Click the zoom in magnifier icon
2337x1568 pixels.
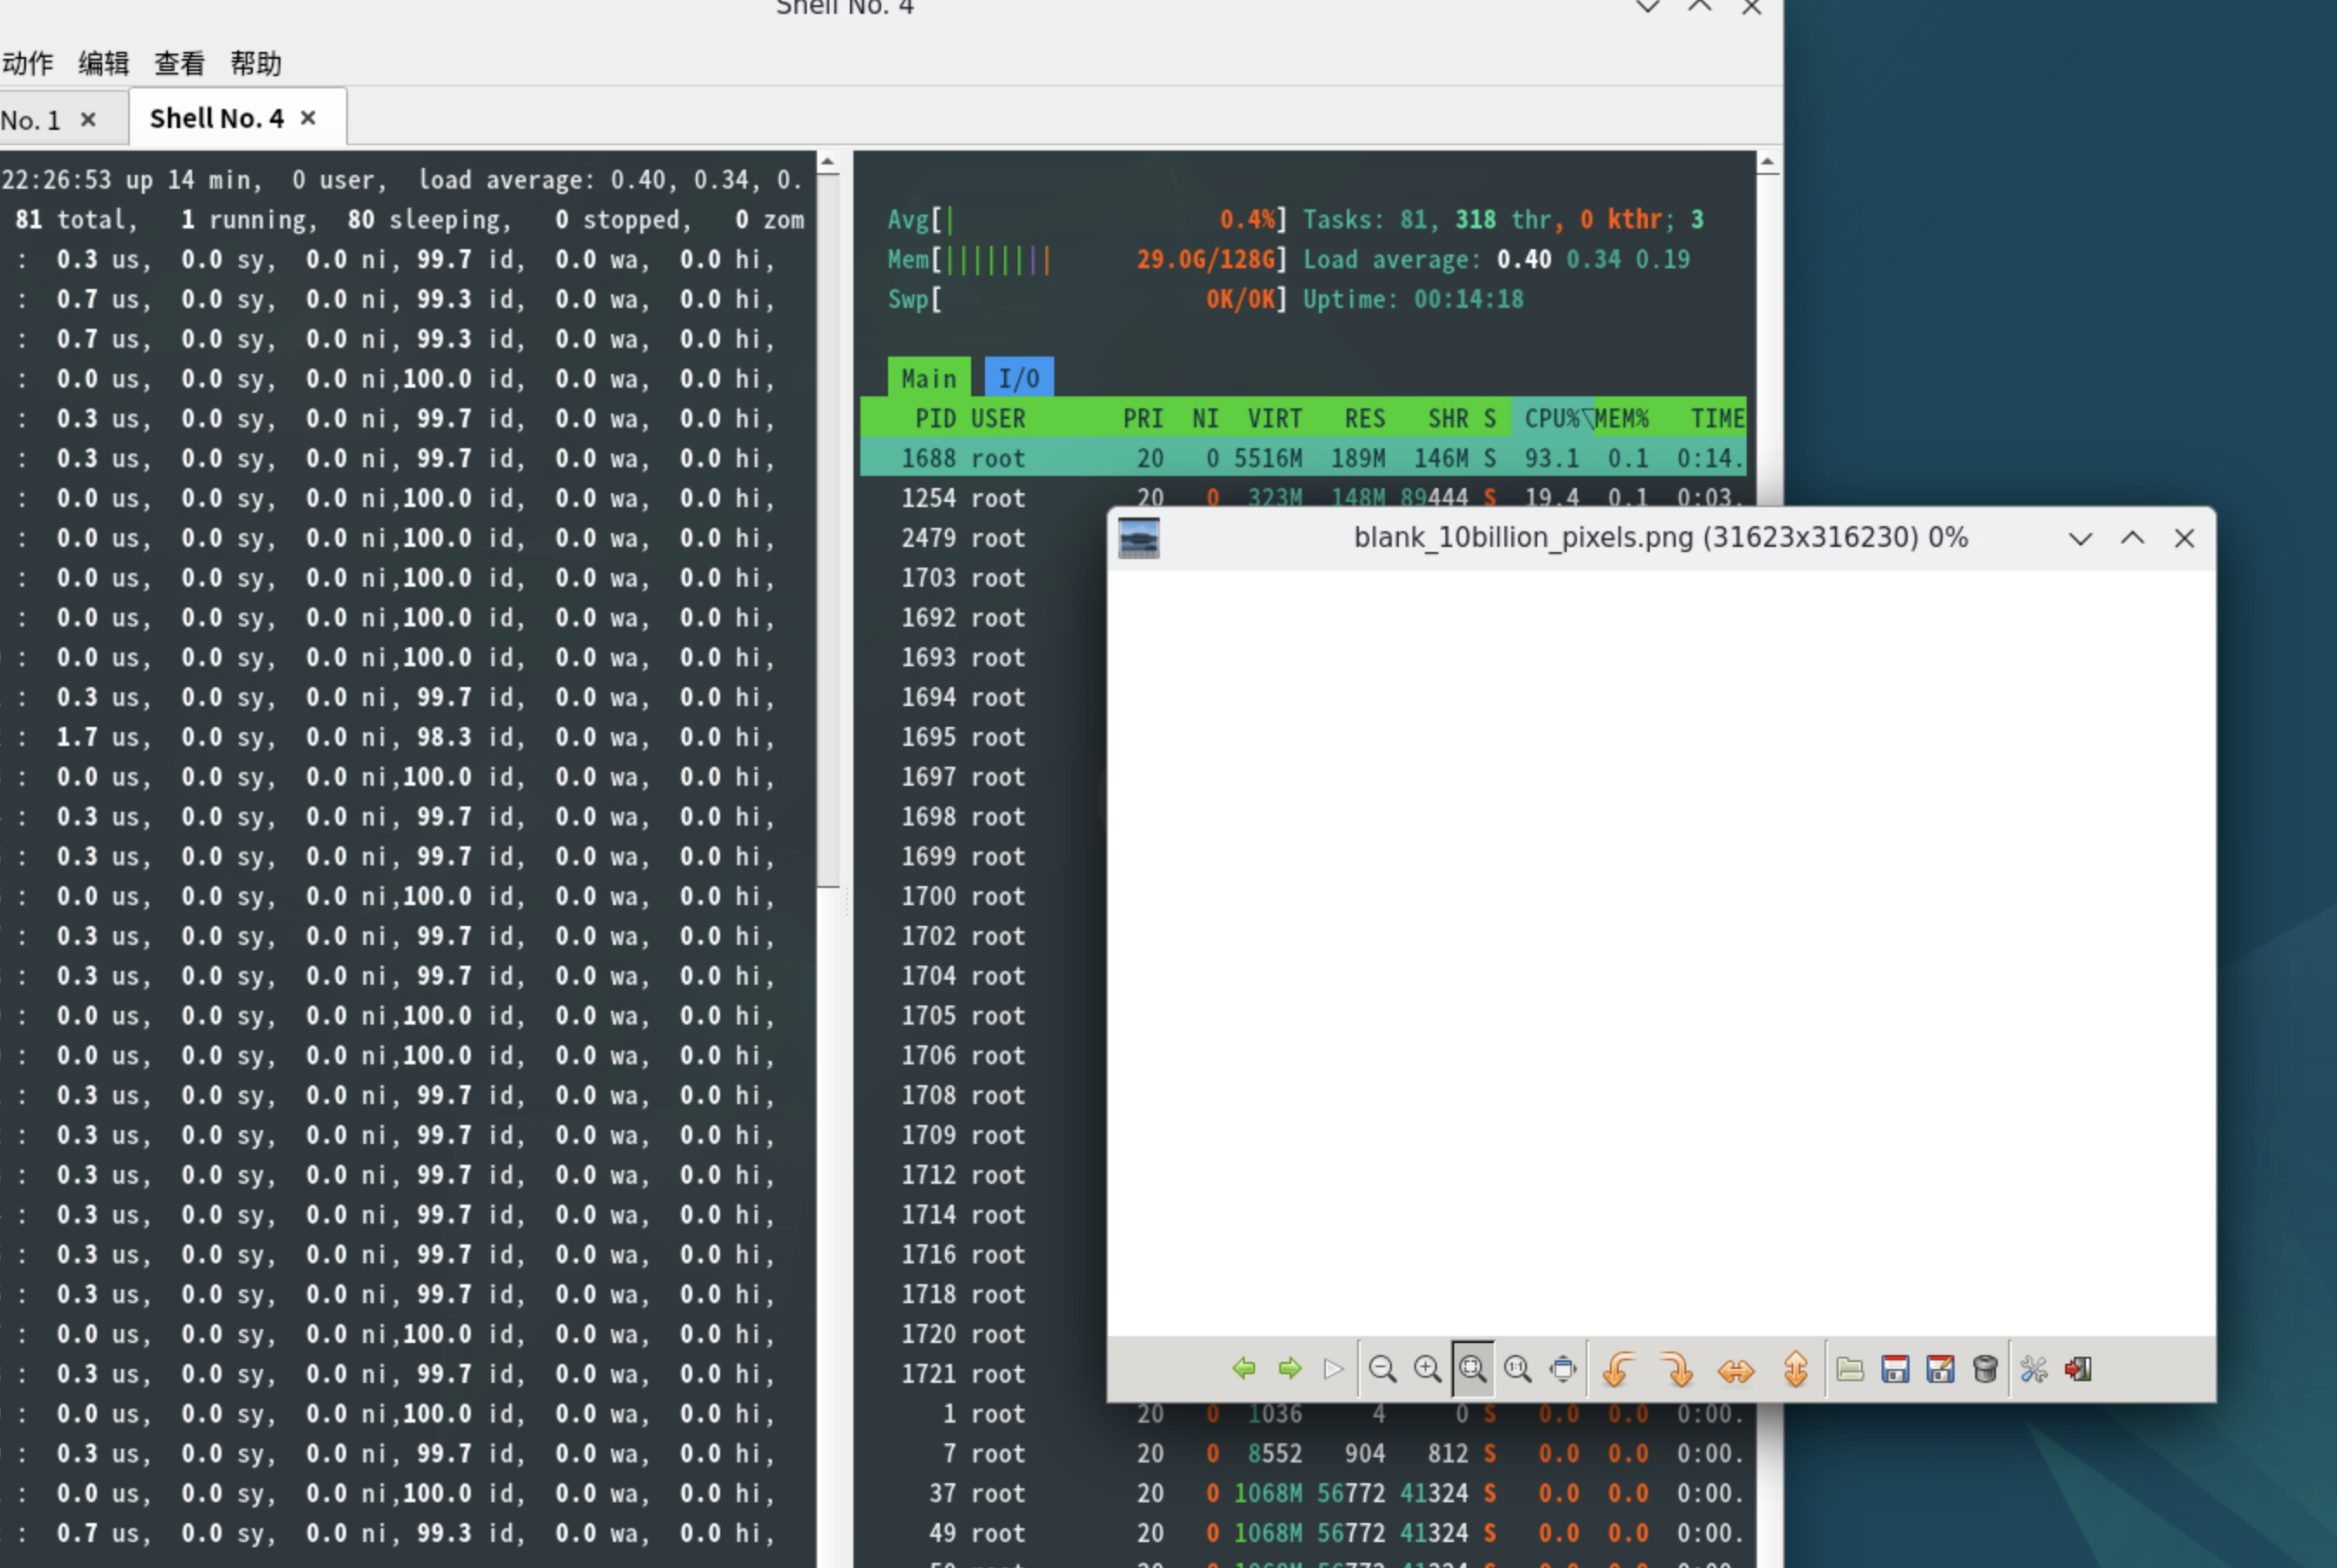point(1427,1368)
